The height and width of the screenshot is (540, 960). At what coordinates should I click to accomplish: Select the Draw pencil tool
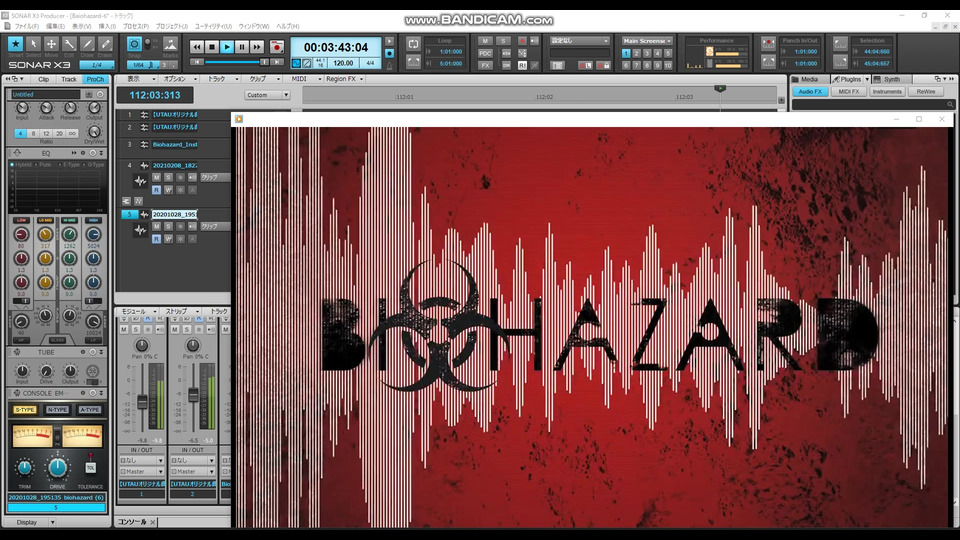tap(88, 43)
